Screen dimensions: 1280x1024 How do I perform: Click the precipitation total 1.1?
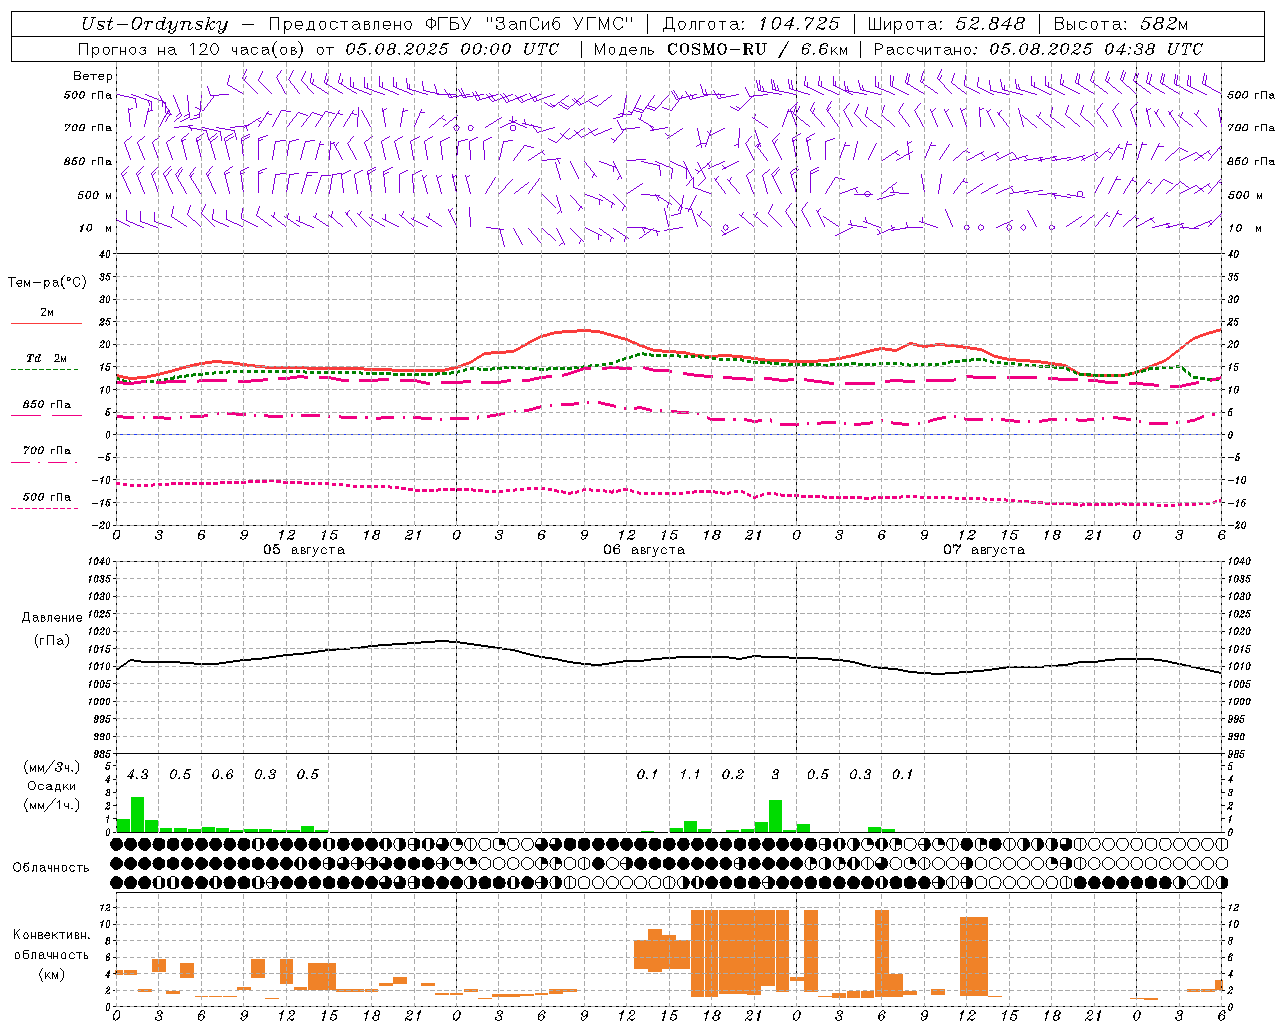click(690, 775)
